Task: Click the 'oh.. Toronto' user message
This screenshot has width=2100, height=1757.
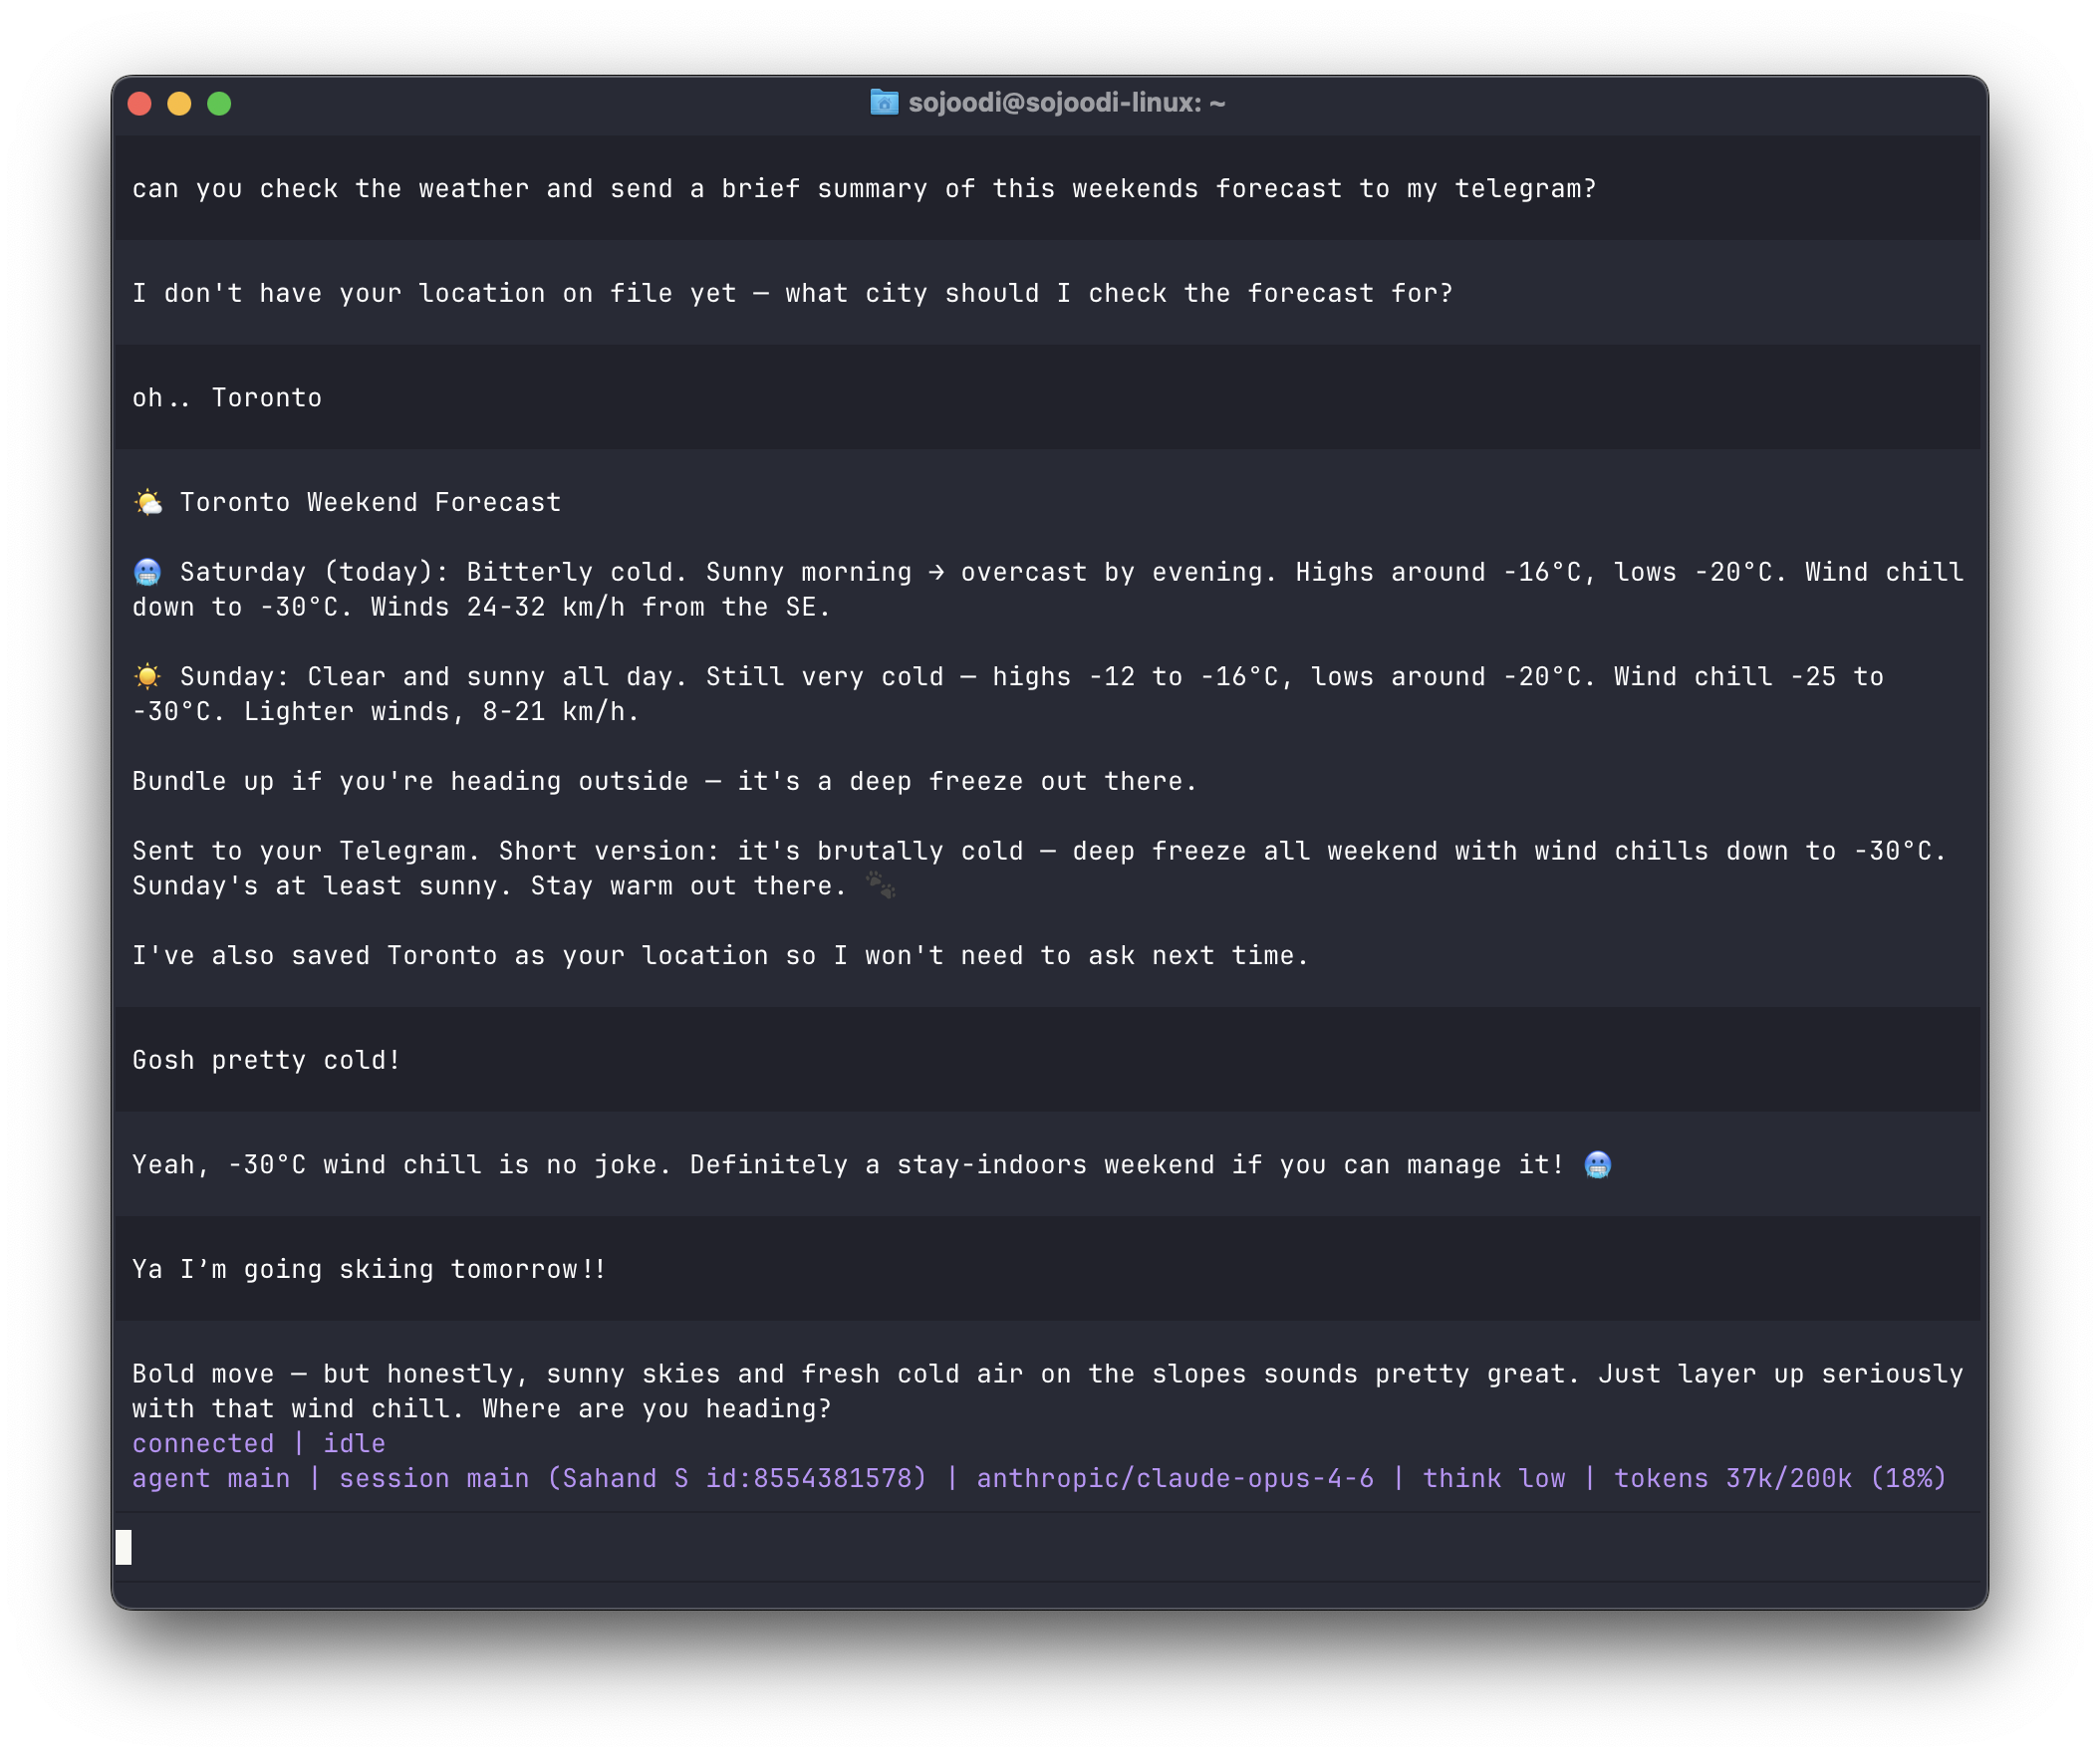Action: (x=226, y=397)
